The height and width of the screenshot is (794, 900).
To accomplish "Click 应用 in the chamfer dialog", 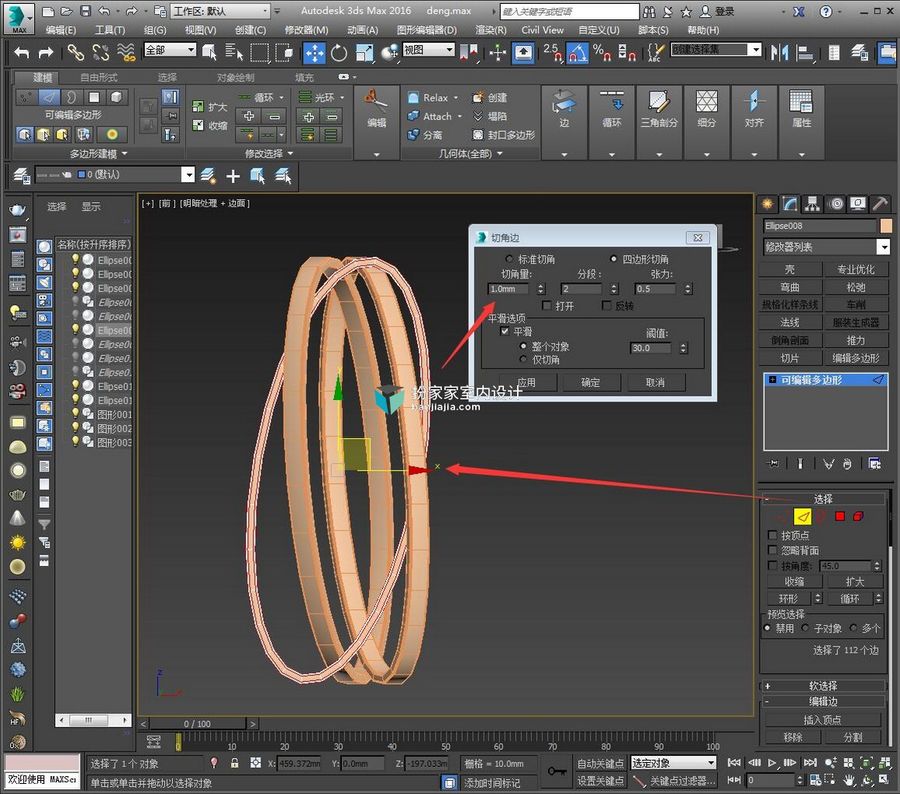I will pyautogui.click(x=526, y=382).
